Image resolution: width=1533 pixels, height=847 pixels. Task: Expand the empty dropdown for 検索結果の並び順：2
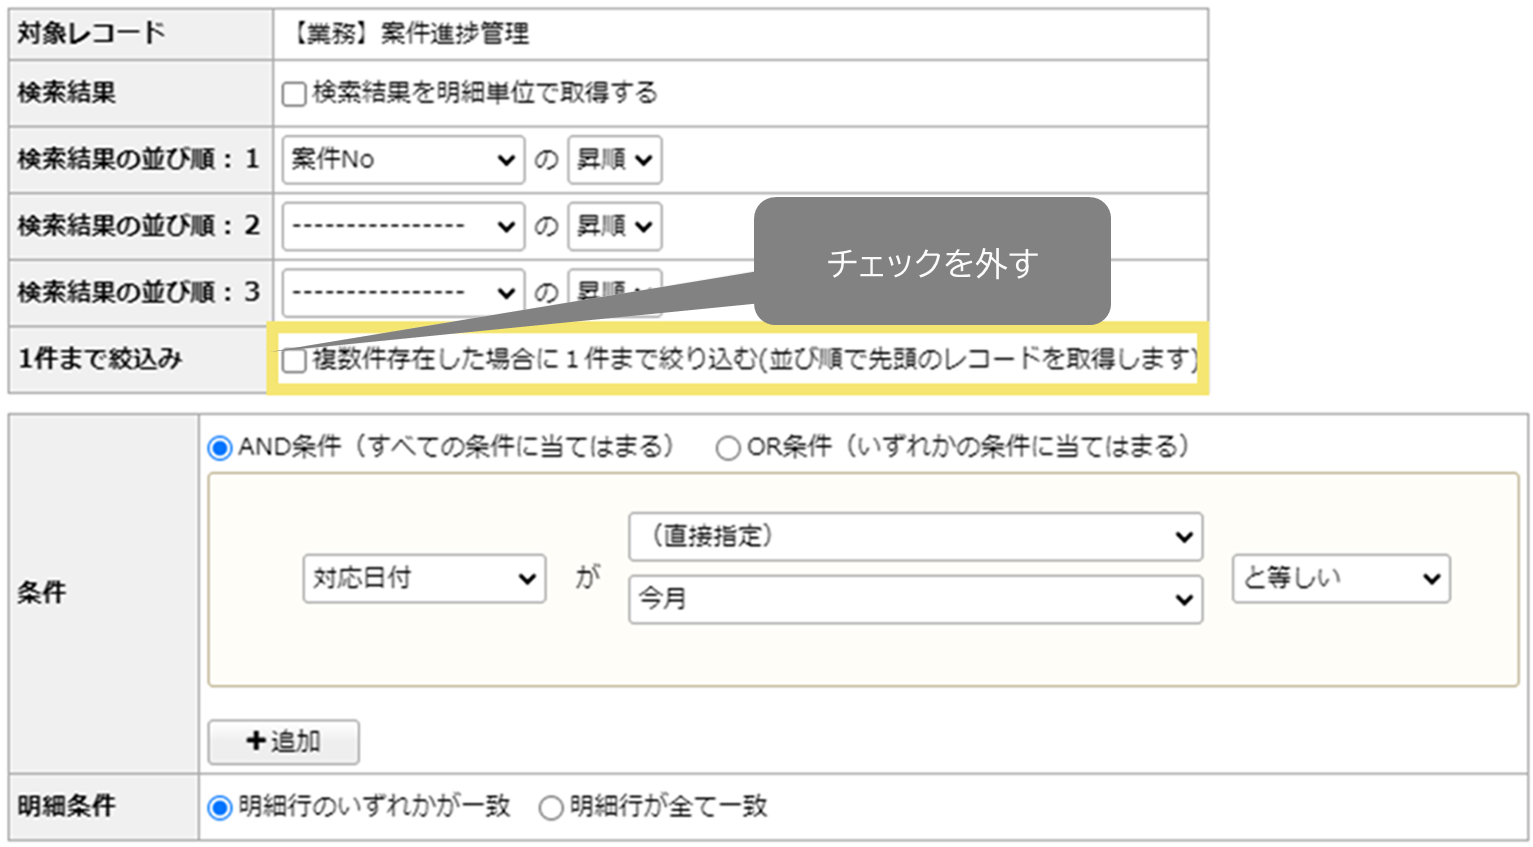[403, 226]
